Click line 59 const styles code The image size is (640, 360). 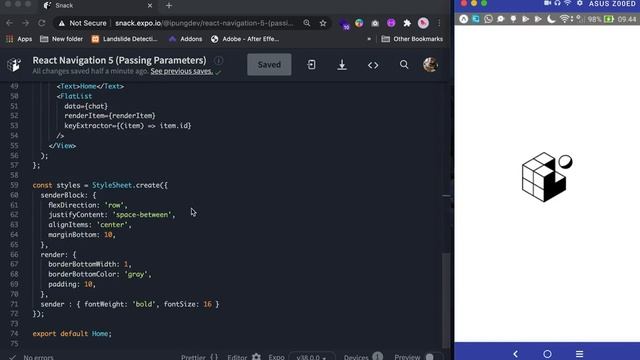pos(100,185)
